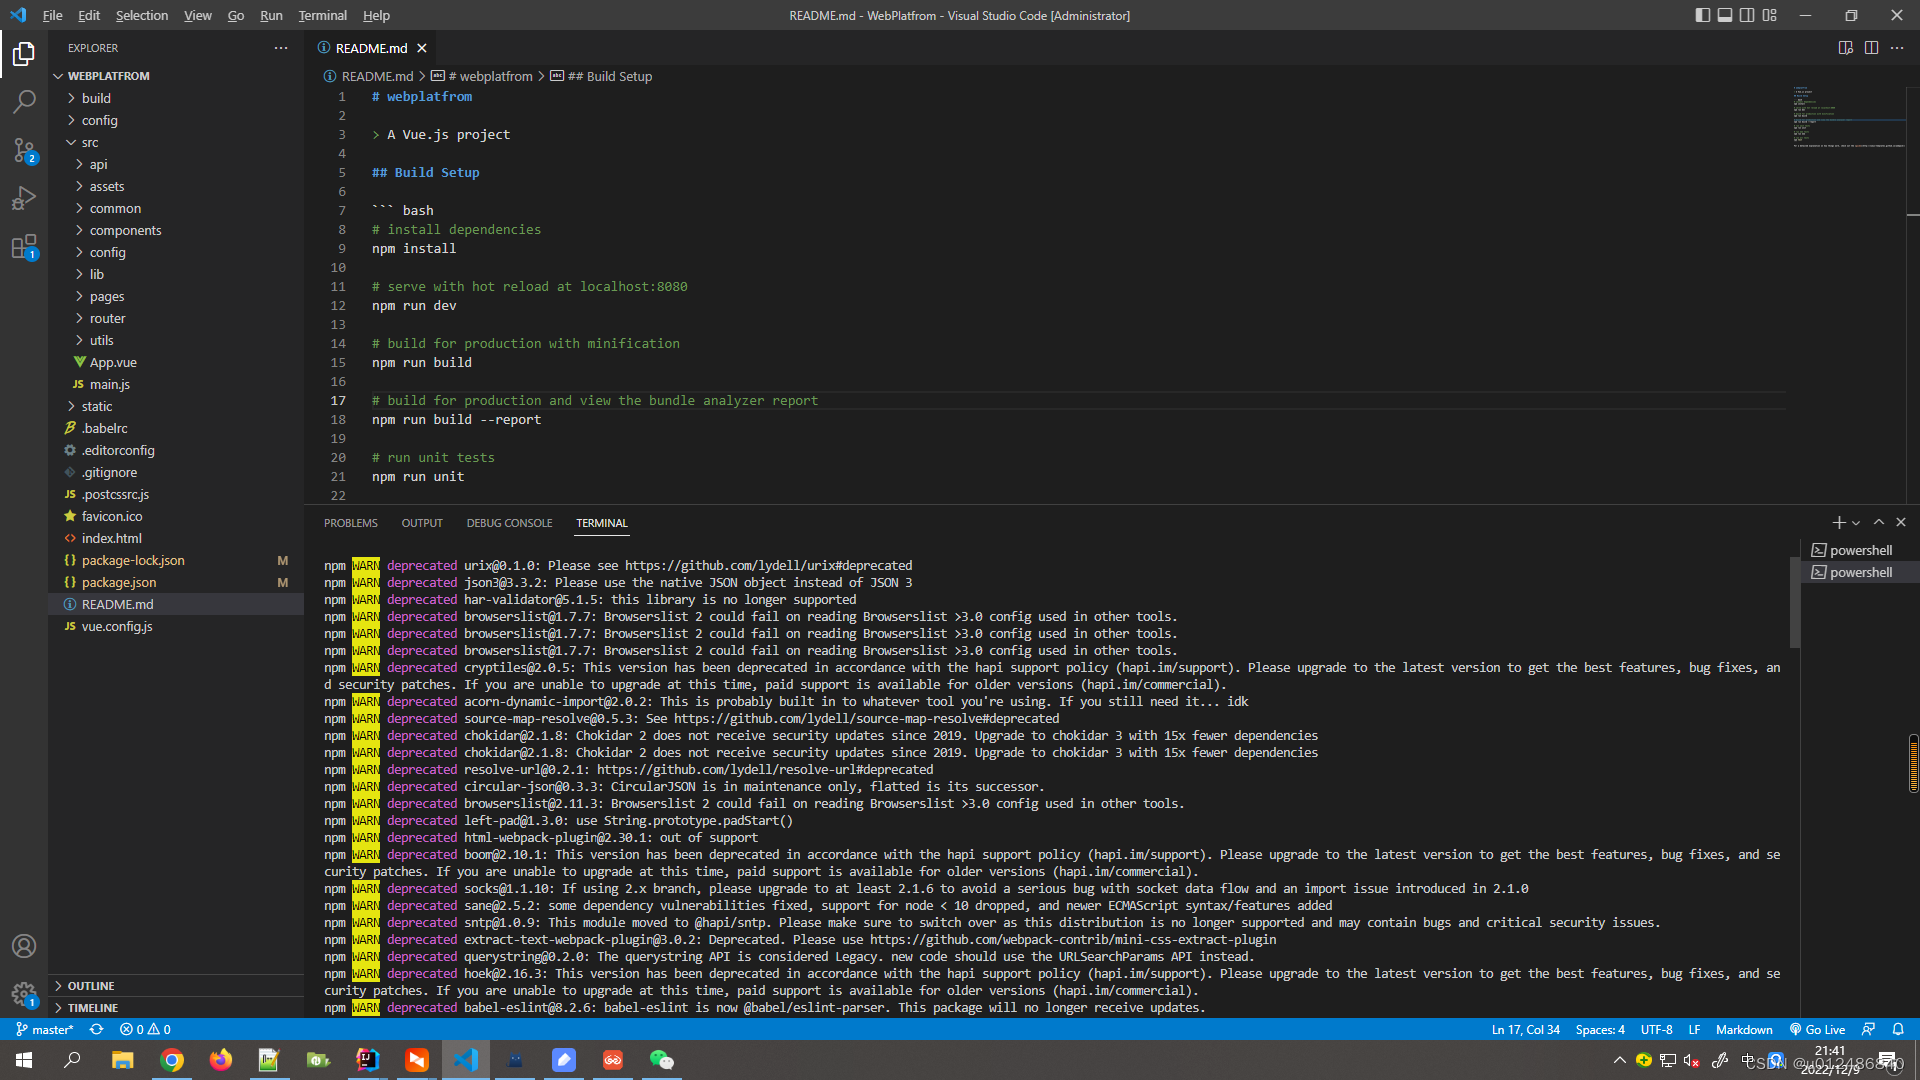The height and width of the screenshot is (1080, 1920).
Task: Open the Manage gear icon
Action: click(x=24, y=994)
